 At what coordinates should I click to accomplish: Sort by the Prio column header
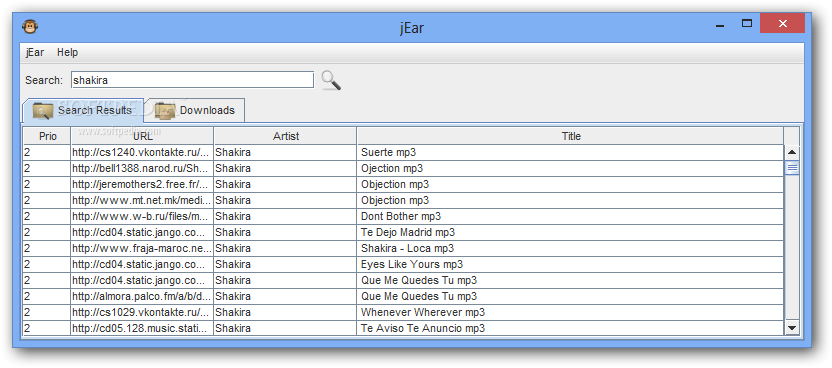click(x=48, y=136)
